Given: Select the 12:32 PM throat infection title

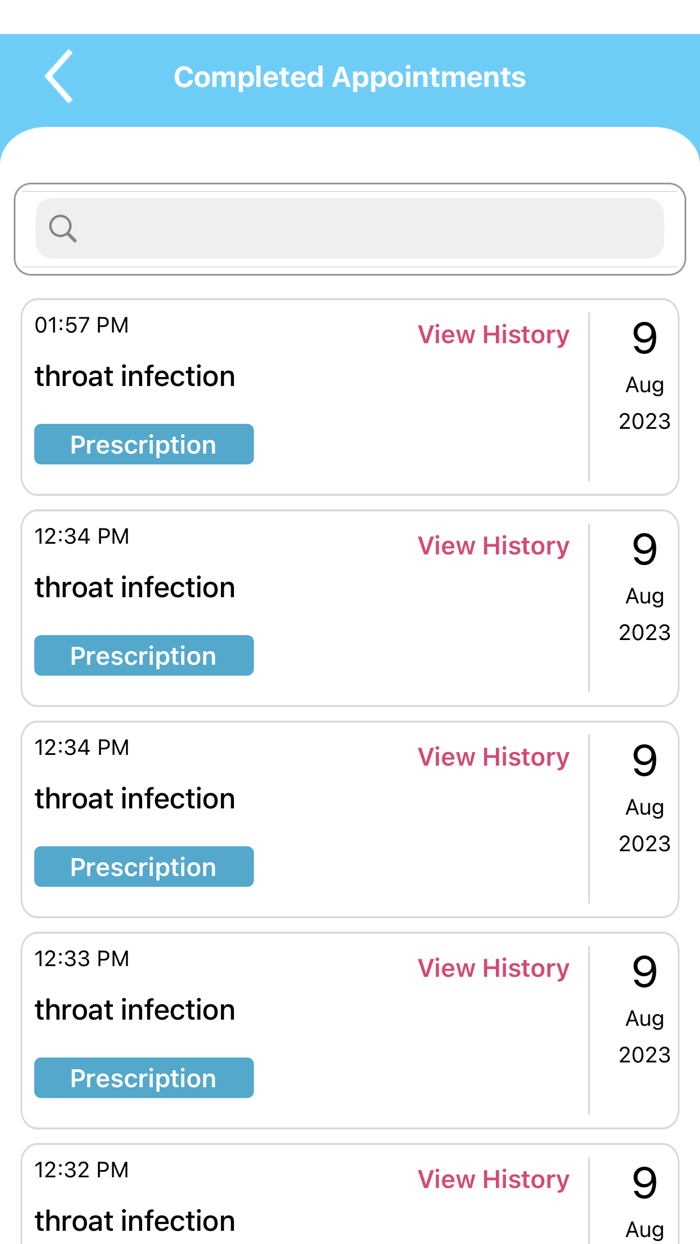Looking at the screenshot, I should click(135, 1221).
